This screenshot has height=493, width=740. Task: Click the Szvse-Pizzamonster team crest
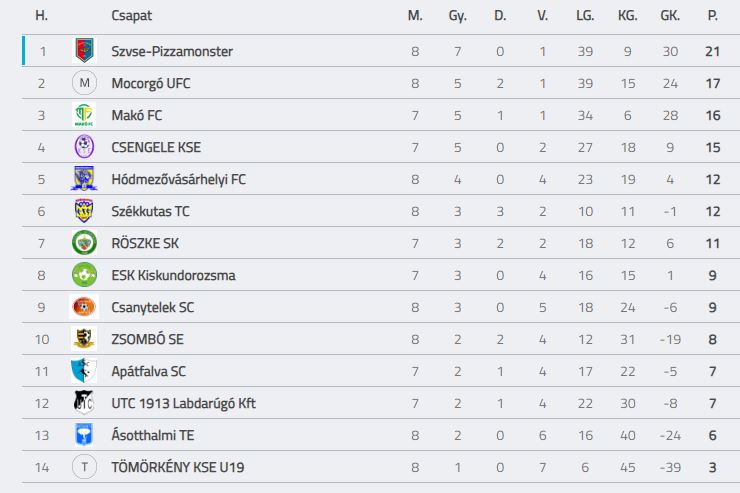coord(84,51)
